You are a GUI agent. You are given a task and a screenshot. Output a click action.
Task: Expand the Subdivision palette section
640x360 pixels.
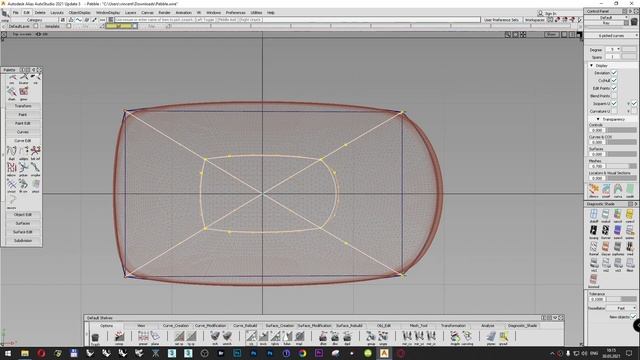click(x=23, y=240)
